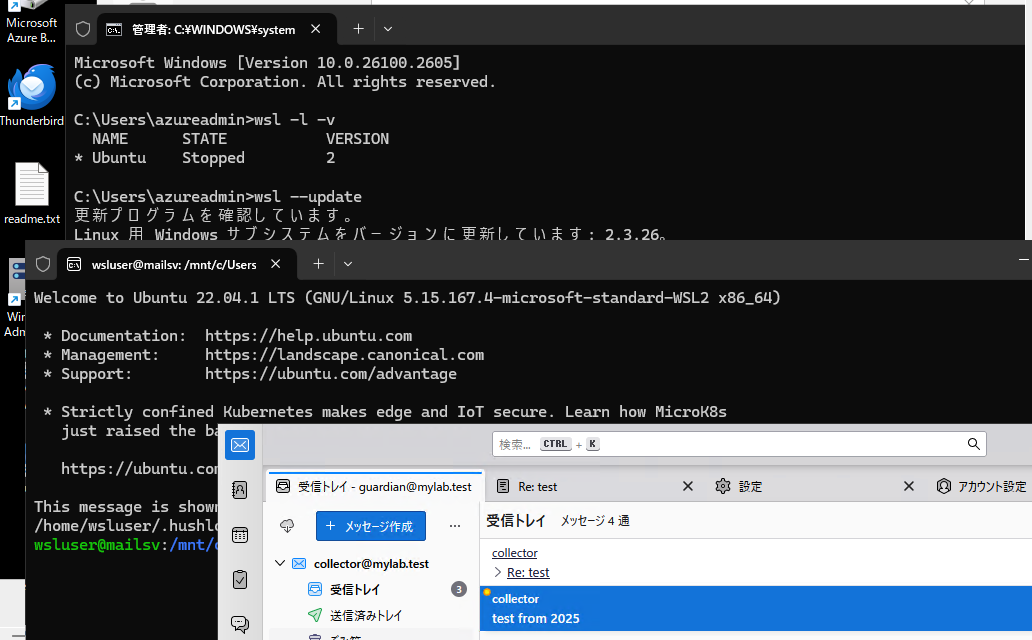Close the Re: test tab
This screenshot has width=1032, height=640.
tap(688, 486)
